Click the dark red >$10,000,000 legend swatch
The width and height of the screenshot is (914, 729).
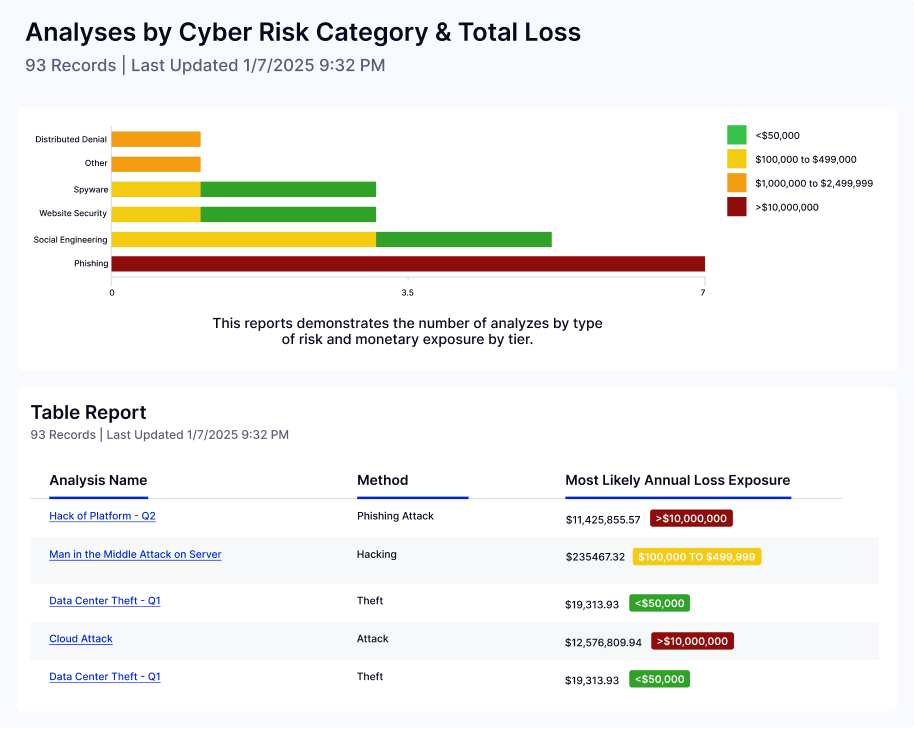point(737,207)
